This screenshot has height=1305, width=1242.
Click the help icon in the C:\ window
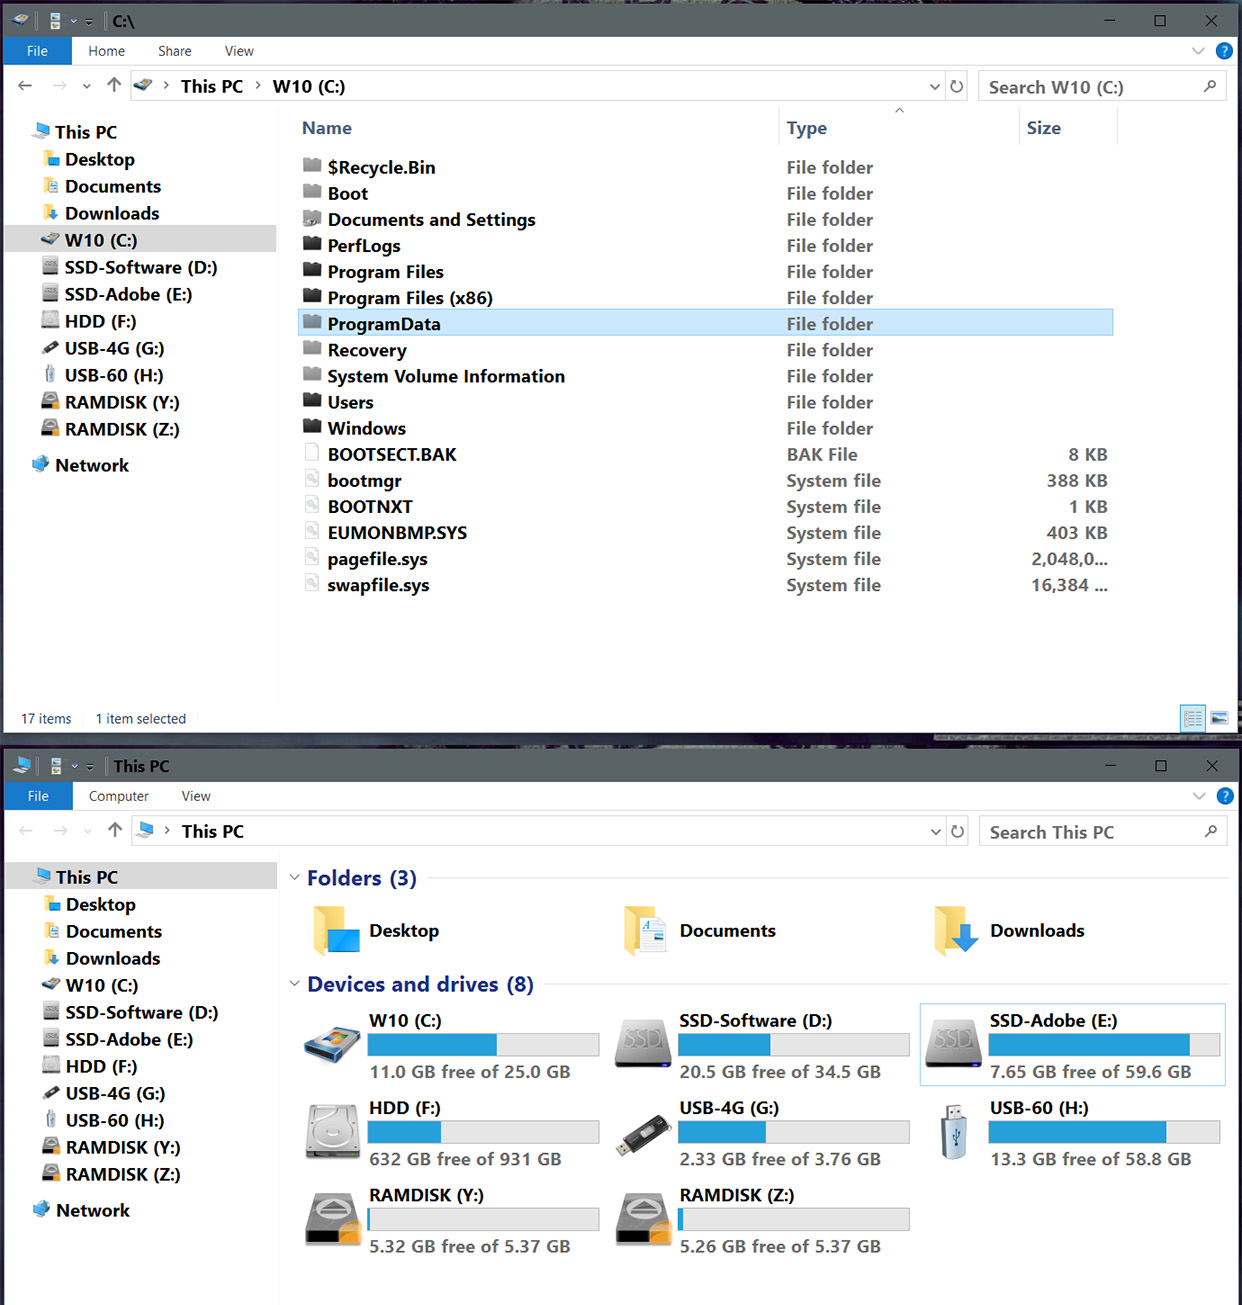1224,51
